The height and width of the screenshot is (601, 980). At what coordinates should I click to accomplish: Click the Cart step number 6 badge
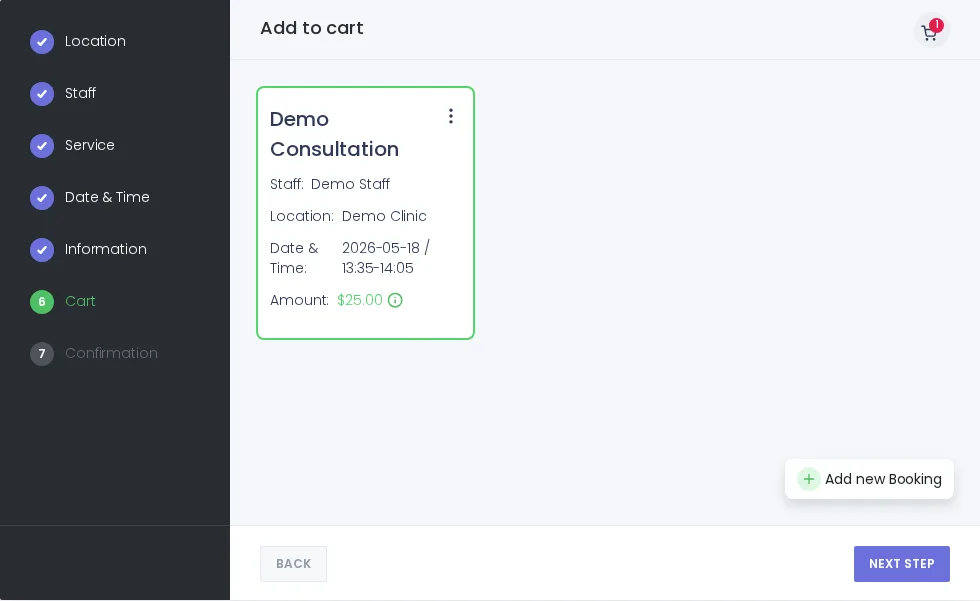[x=42, y=302]
